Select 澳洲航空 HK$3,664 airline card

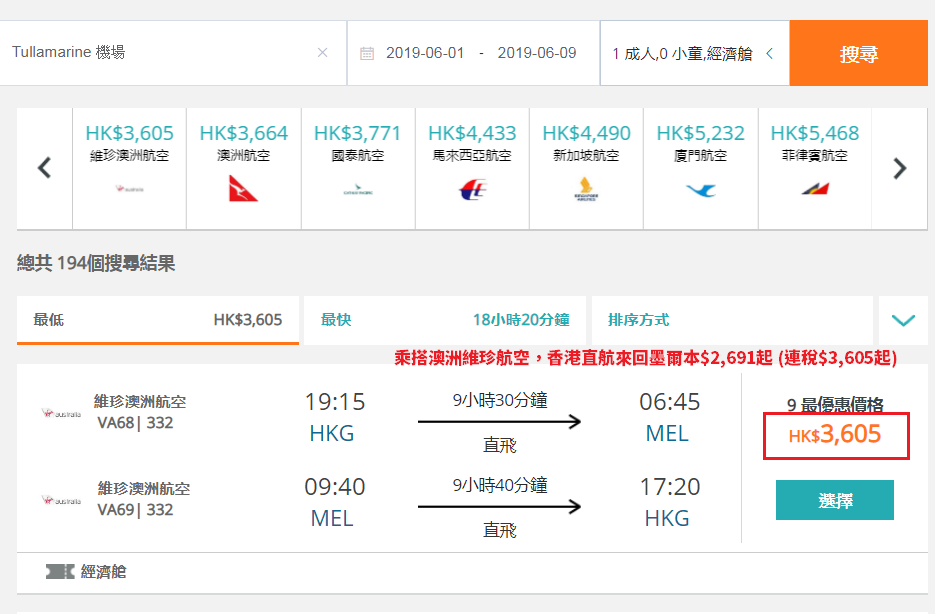(243, 169)
